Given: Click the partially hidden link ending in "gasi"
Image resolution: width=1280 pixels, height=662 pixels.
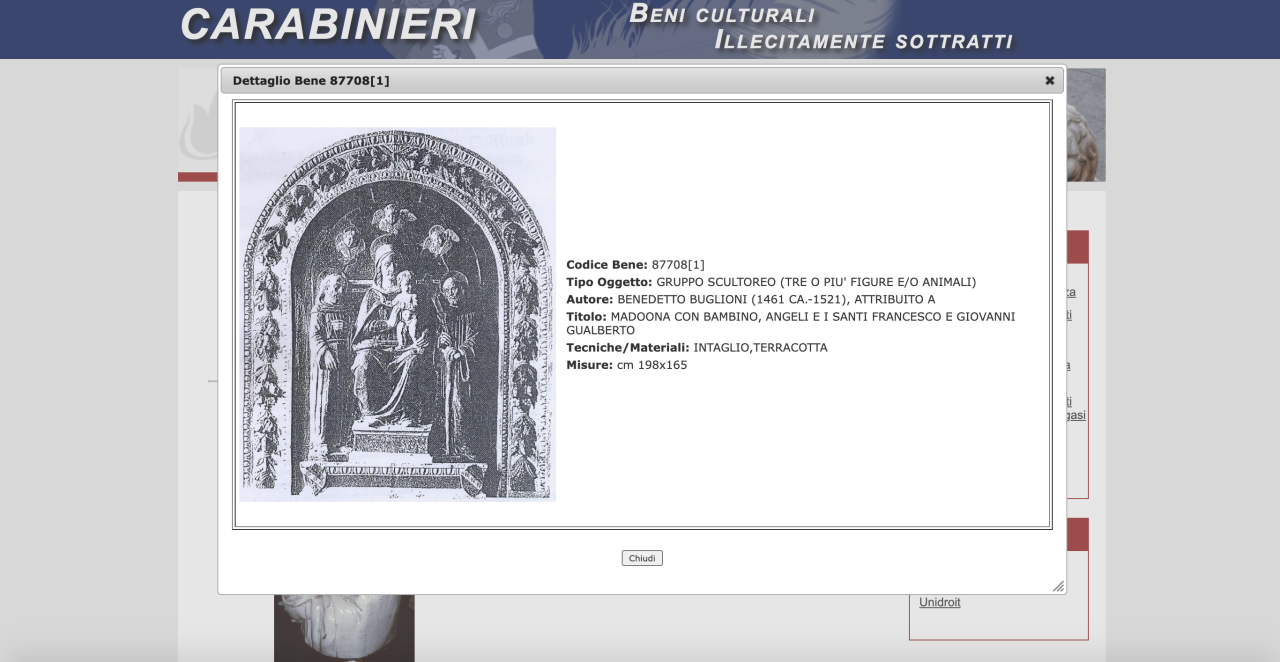Looking at the screenshot, I should [x=1076, y=415].
